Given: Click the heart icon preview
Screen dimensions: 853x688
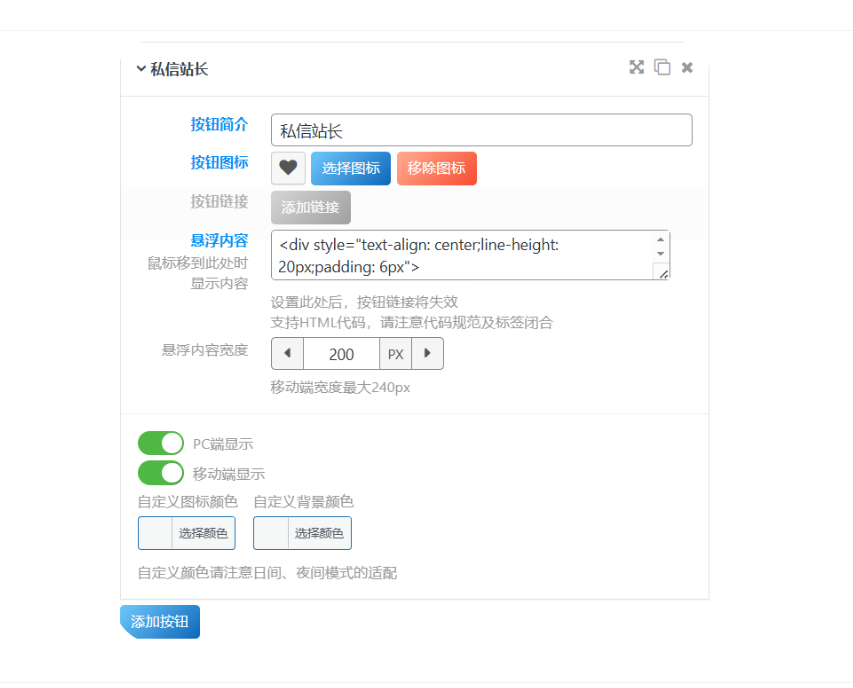Looking at the screenshot, I should (x=288, y=168).
